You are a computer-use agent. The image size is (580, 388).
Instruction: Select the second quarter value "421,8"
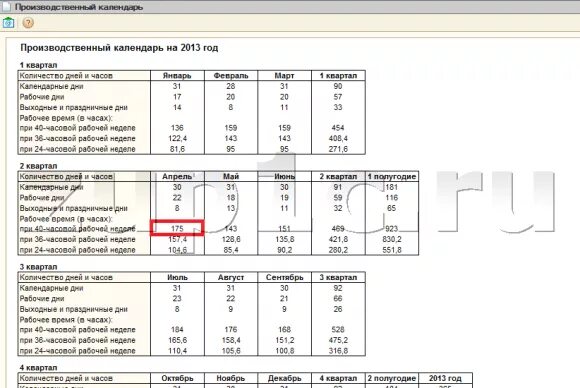pyautogui.click(x=338, y=240)
